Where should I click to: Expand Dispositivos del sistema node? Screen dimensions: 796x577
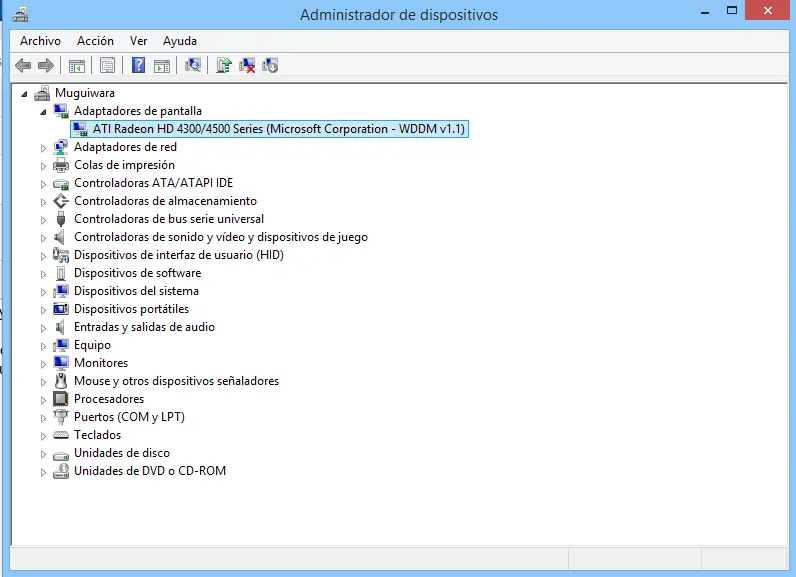pos(43,292)
